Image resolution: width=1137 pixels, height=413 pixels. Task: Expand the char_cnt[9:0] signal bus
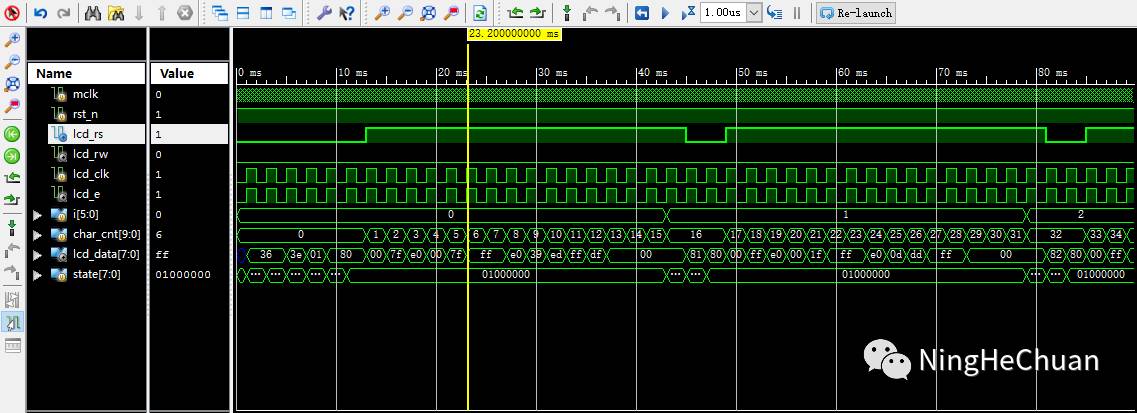click(38, 234)
